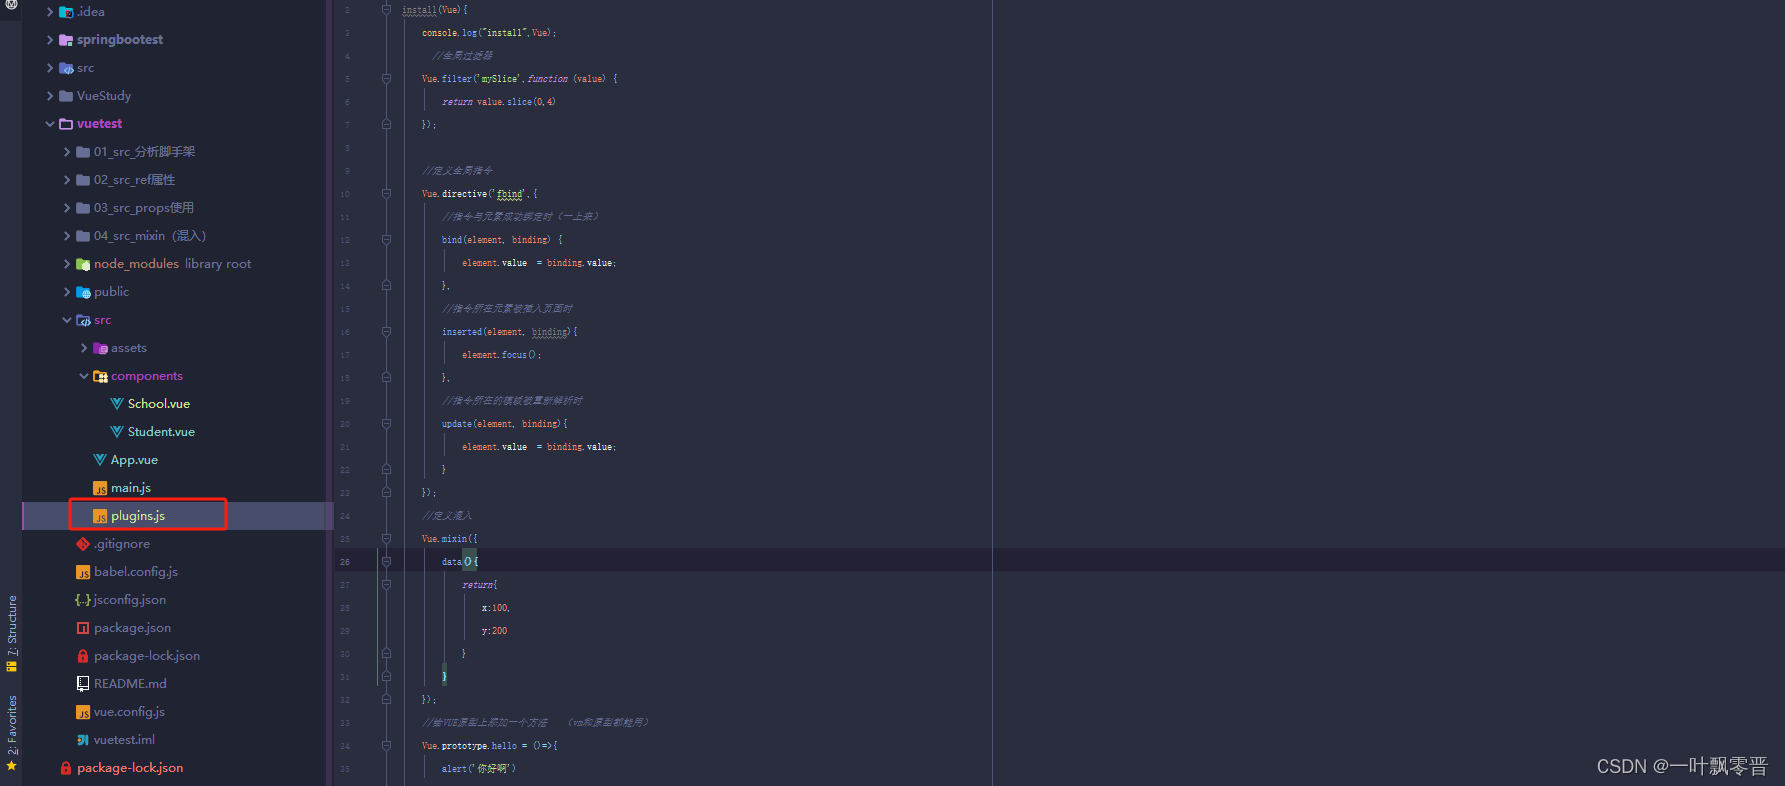Fold the Vue.prototype.hello block at line 34
The image size is (1785, 786).
pos(386,745)
